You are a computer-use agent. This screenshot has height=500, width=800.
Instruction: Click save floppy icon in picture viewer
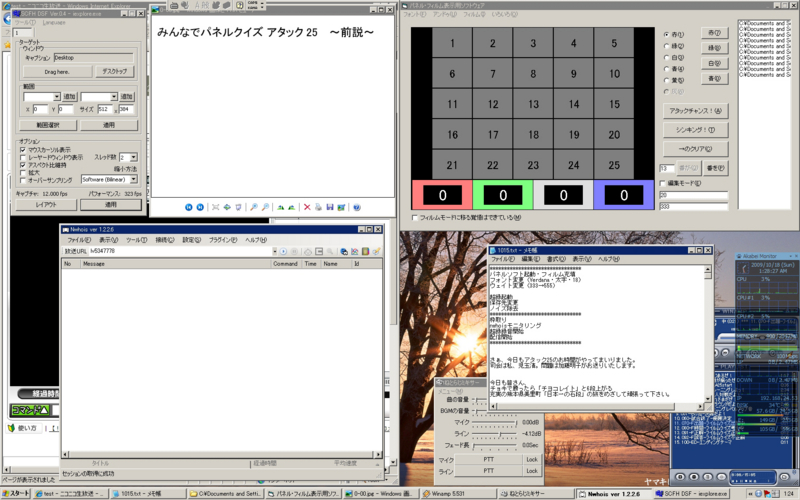[x=330, y=207]
